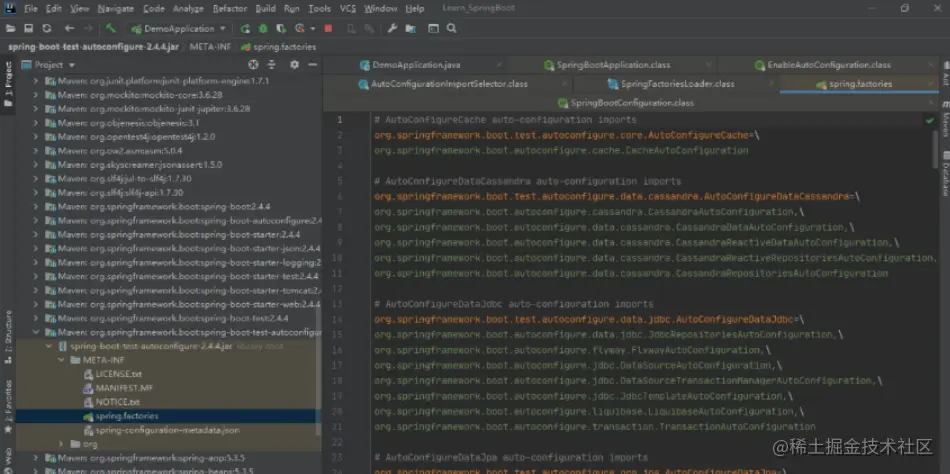Toggle the Web tool window stripe
Viewport: 950px width, 474px height.
click(8, 459)
